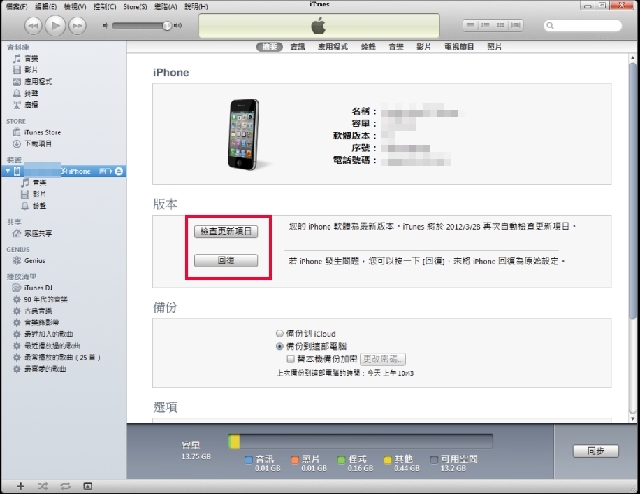Skip to the previous track
Screen dimensions: 640x494
tap(33, 26)
